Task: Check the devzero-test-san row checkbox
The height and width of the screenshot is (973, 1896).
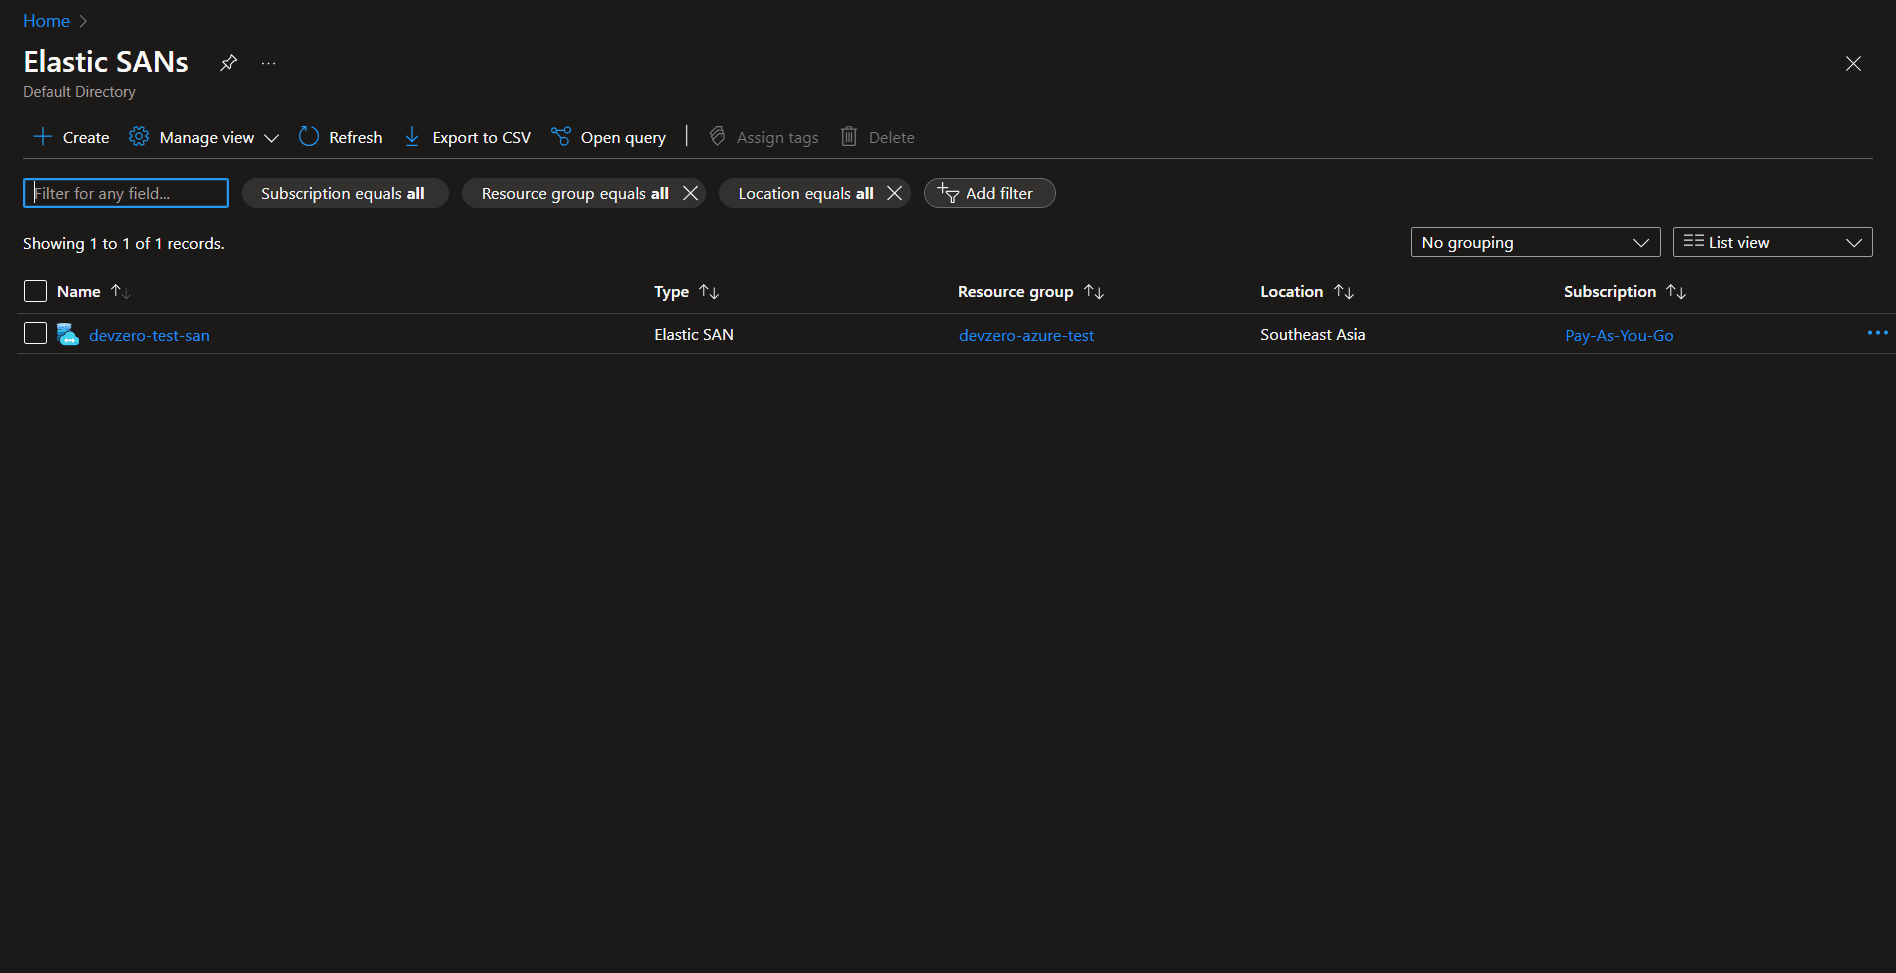Action: tap(35, 333)
